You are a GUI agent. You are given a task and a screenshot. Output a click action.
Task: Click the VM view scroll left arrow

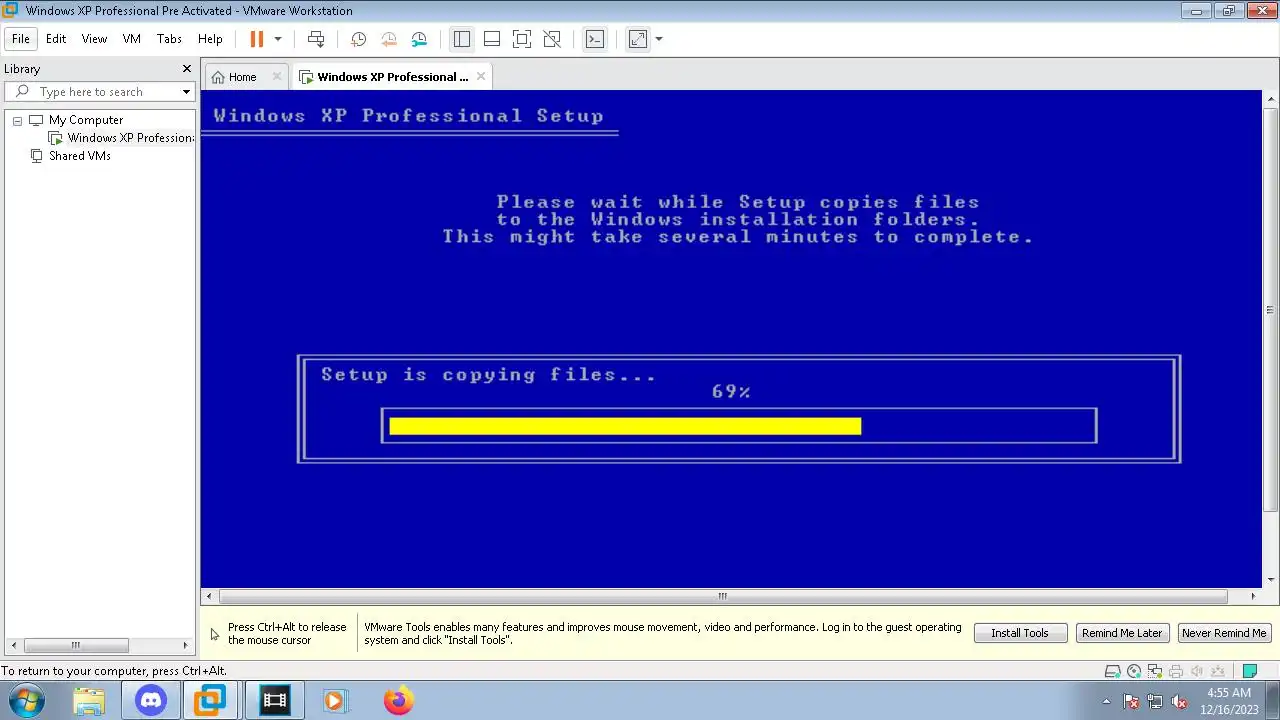click(208, 596)
